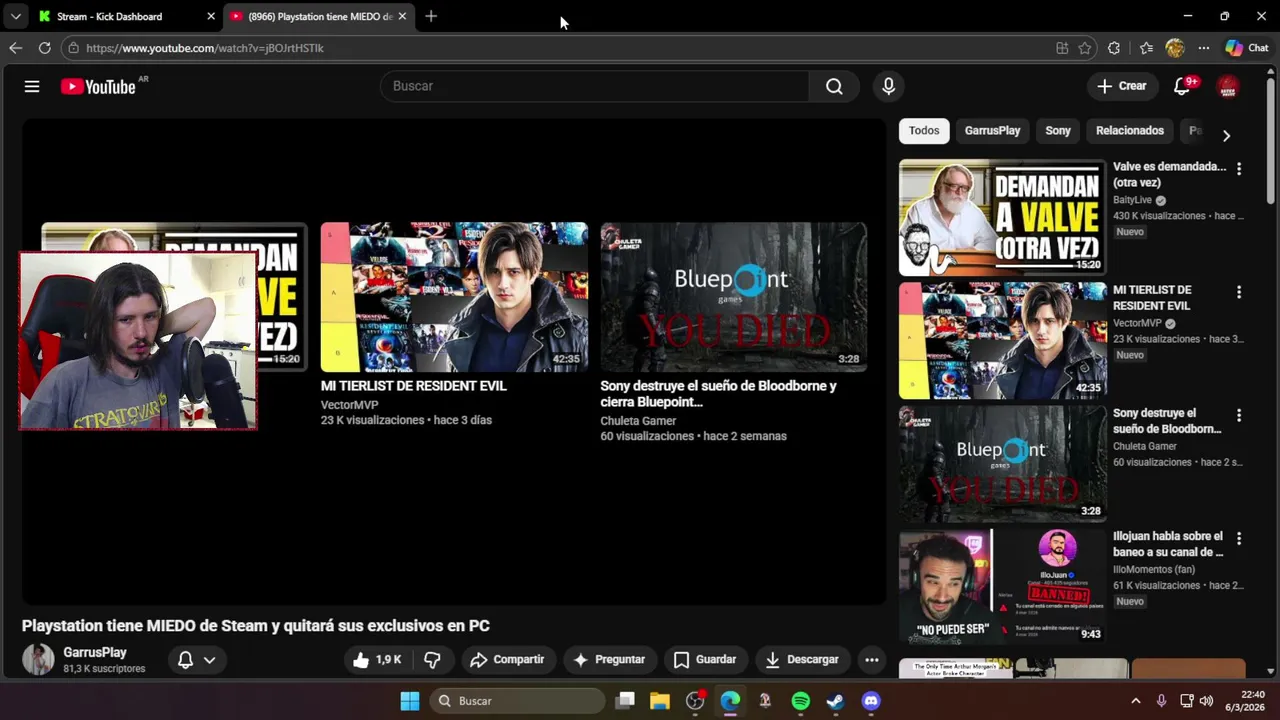Open options for Illojuan habla video
This screenshot has width=1280, height=720.
click(1239, 538)
